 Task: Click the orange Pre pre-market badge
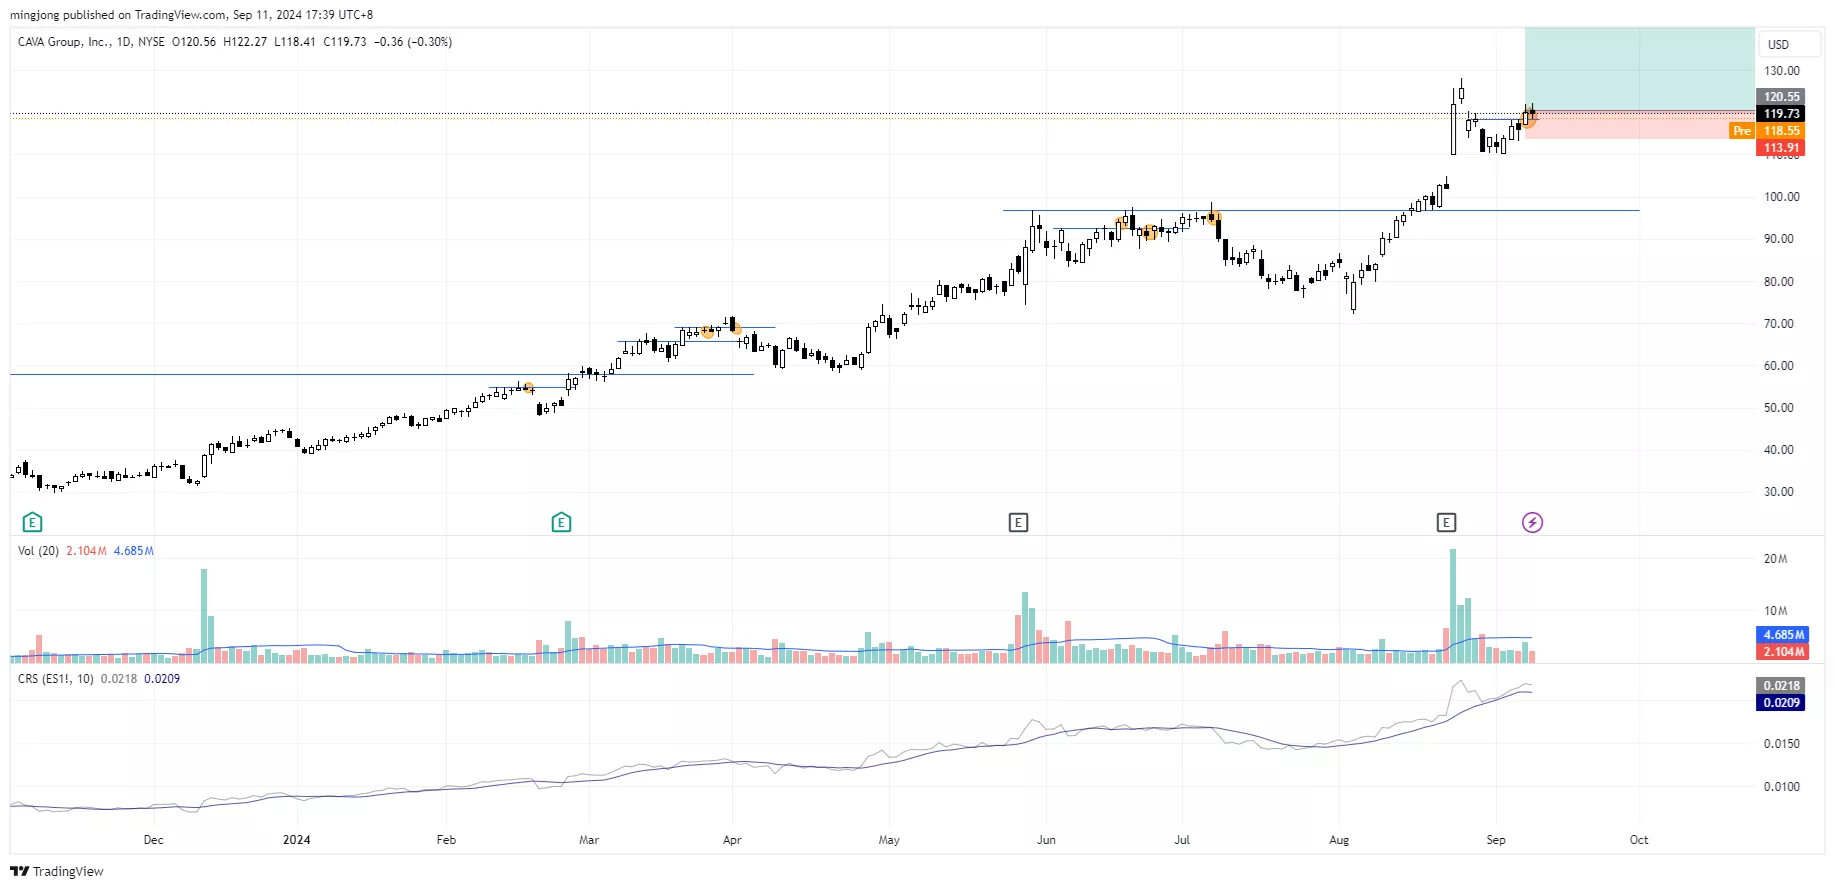click(1742, 131)
